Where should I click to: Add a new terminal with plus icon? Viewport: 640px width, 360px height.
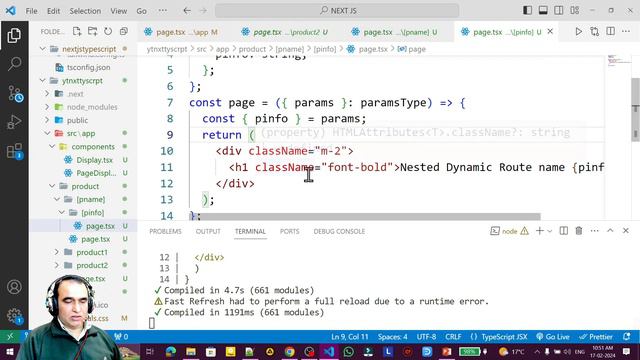[x=540, y=231]
